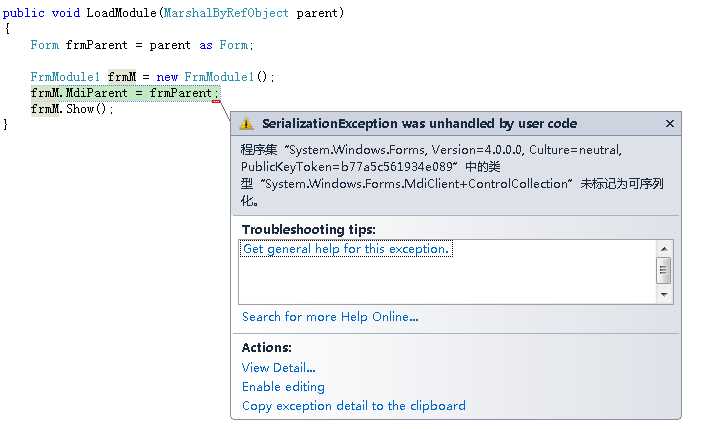Copy exception detail to the clipboard
702x429 pixels.
[353, 406]
